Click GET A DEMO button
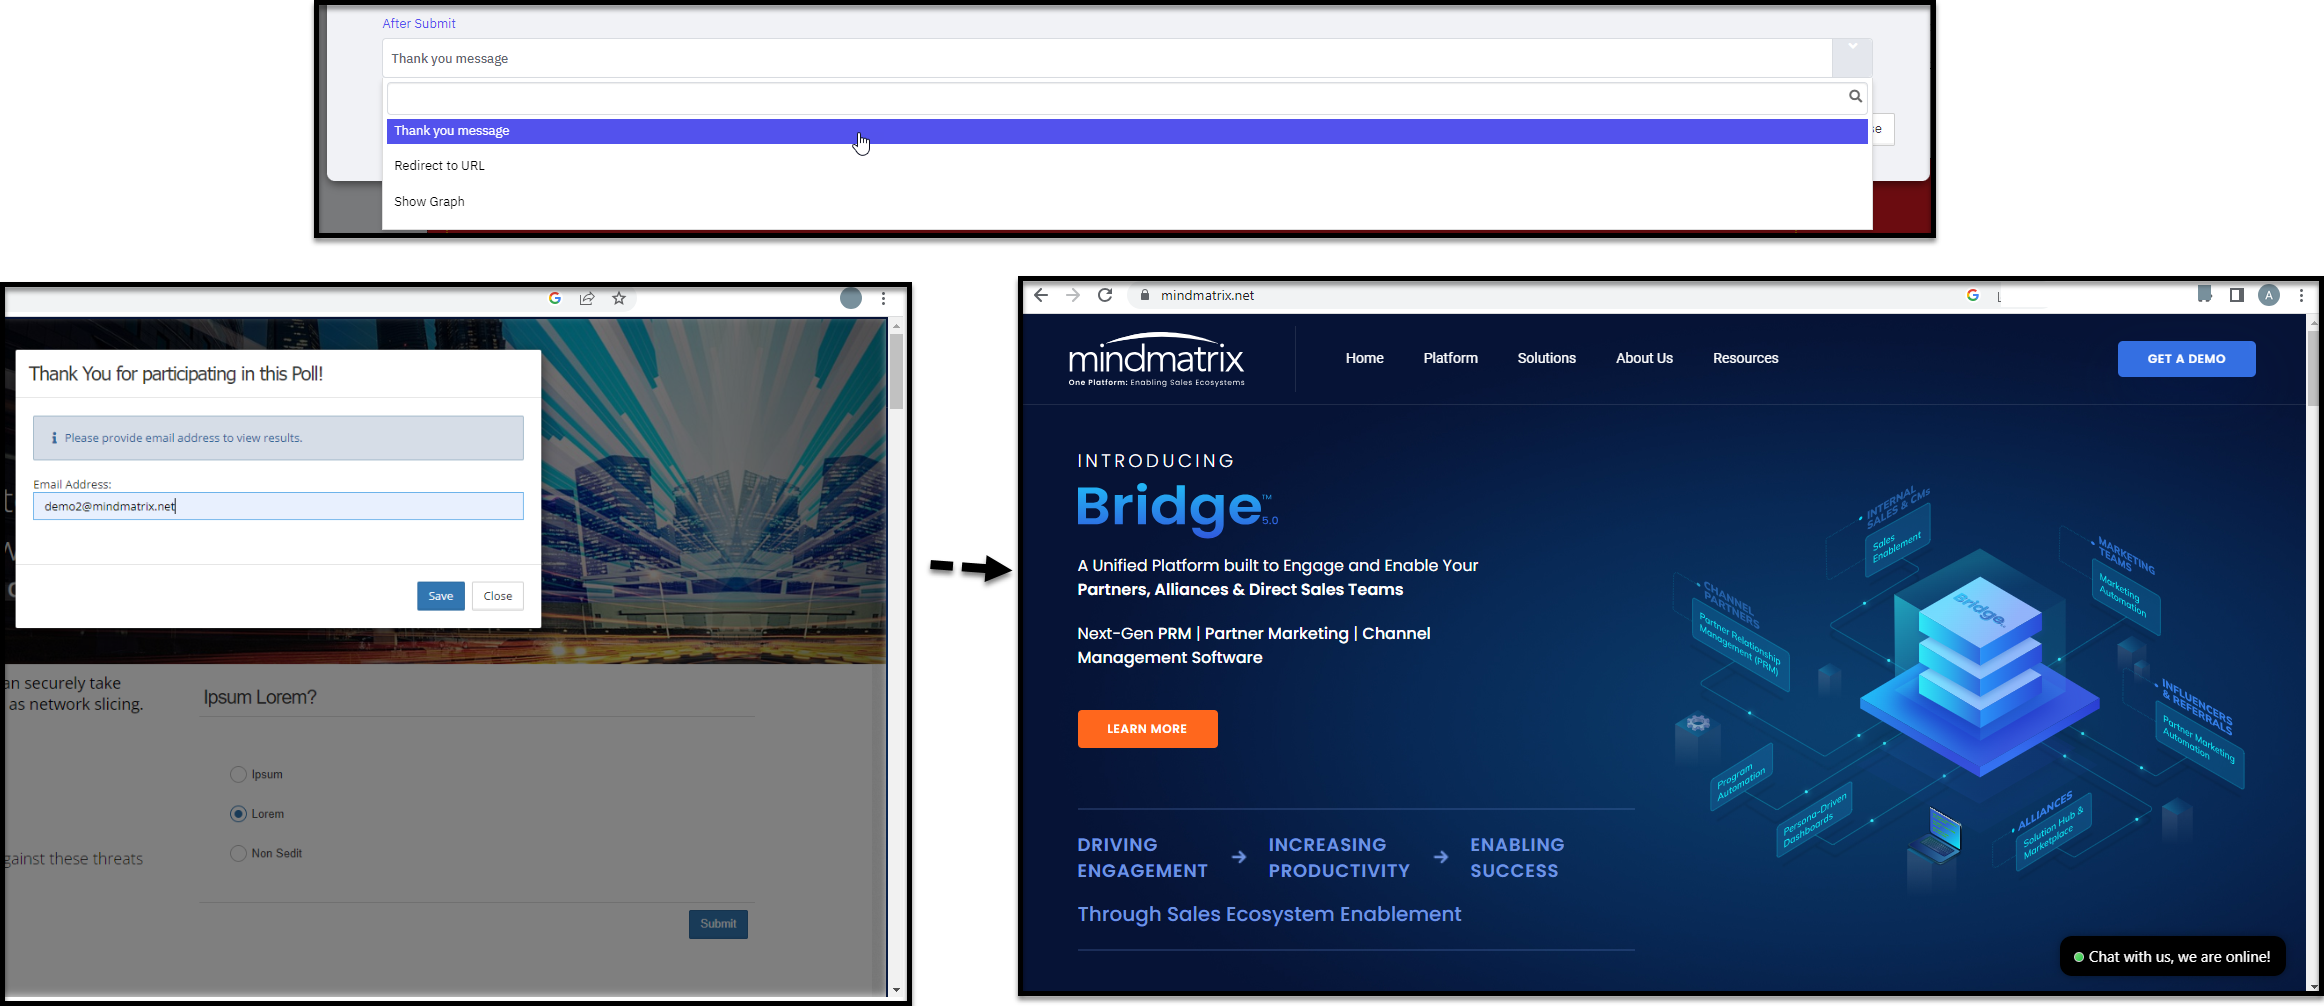The width and height of the screenshot is (2324, 1006). tap(2186, 359)
